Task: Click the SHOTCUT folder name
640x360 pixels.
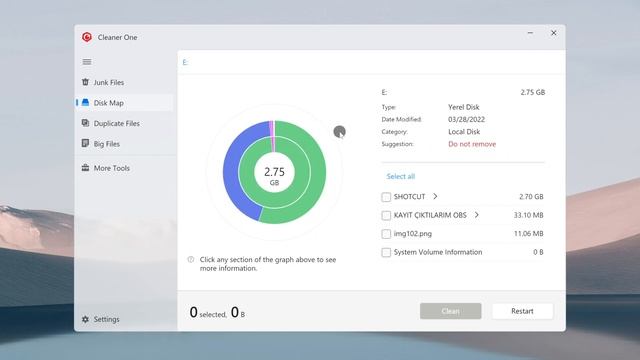Action: [409, 197]
